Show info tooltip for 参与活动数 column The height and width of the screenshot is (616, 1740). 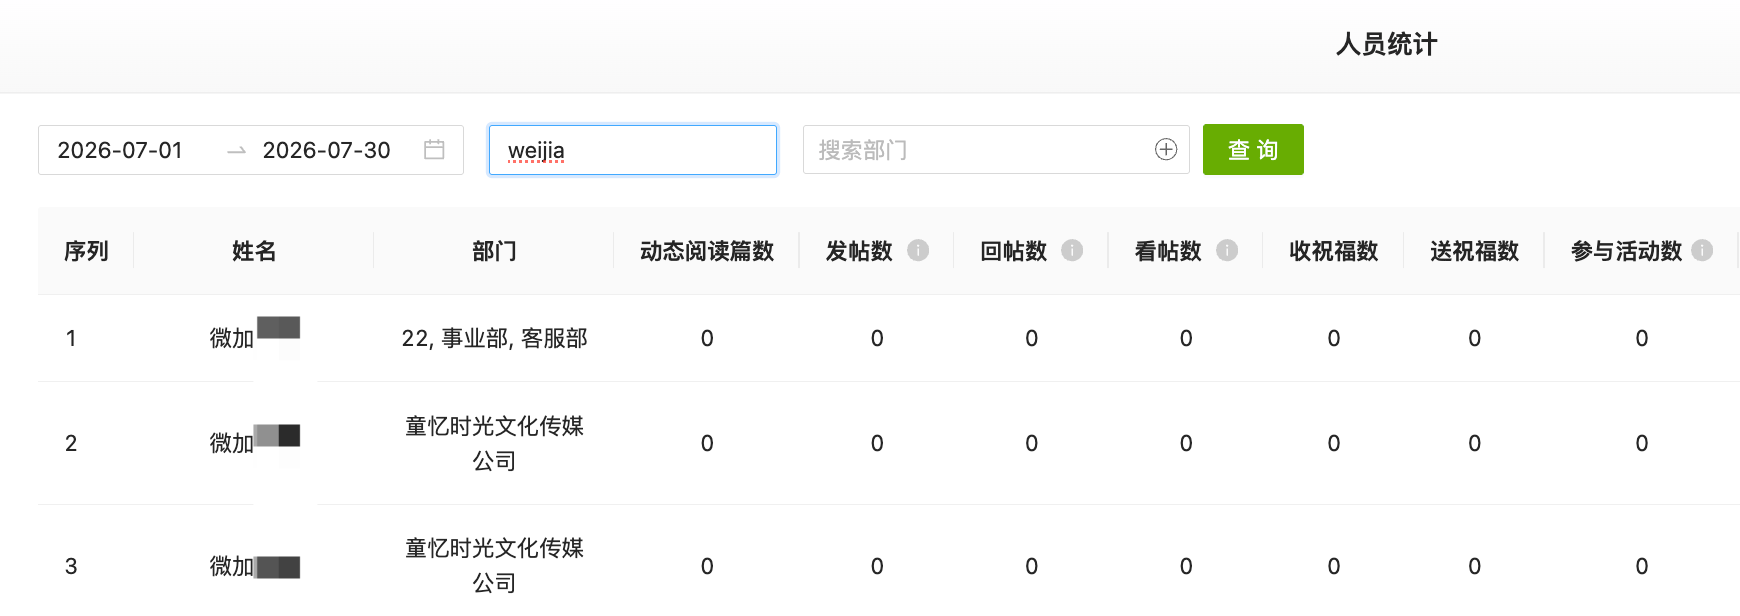click(x=1702, y=251)
